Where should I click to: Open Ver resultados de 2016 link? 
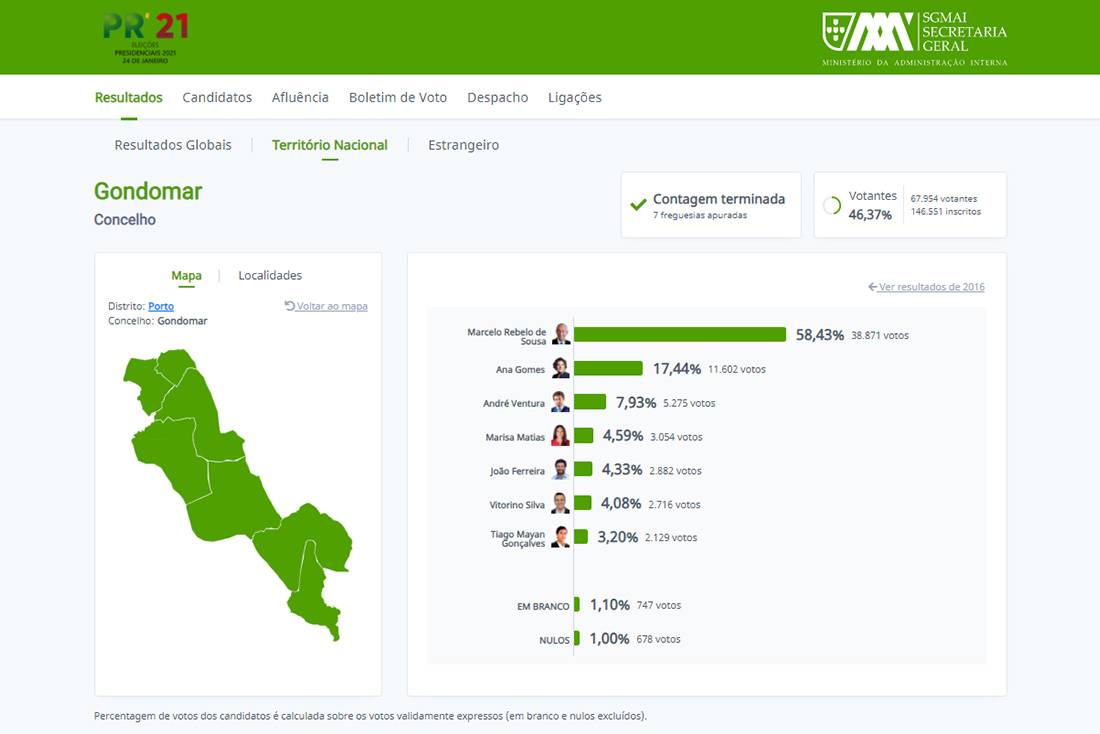926,287
